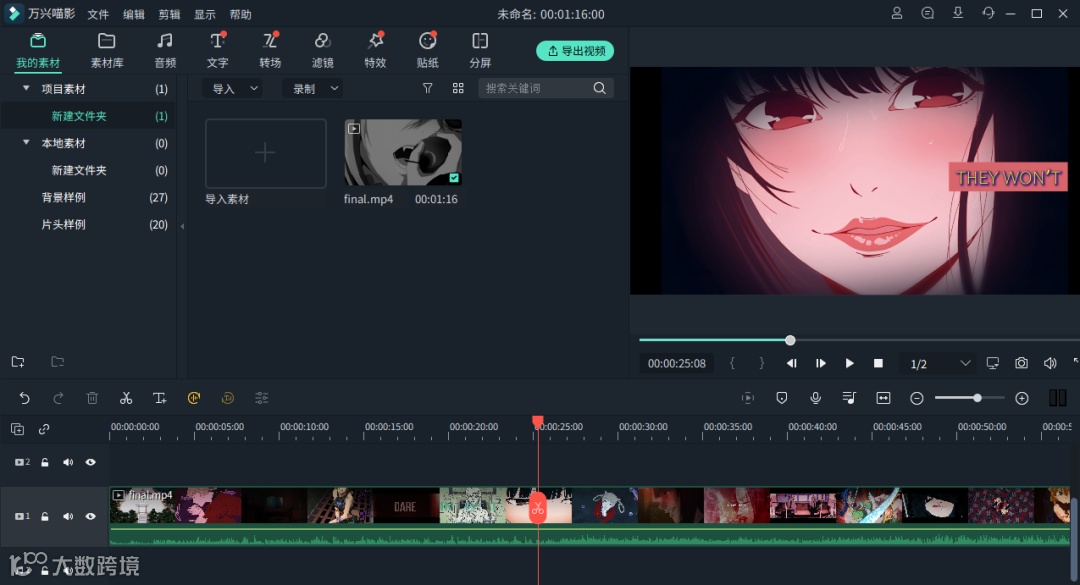Image resolution: width=1080 pixels, height=585 pixels.
Task: Click the audio mixer icon
Action: coord(849,398)
